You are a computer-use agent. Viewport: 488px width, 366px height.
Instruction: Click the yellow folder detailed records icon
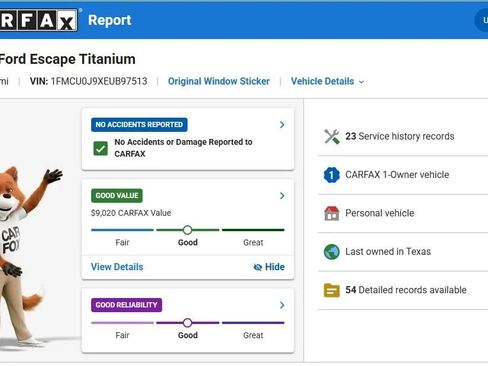coord(332,290)
